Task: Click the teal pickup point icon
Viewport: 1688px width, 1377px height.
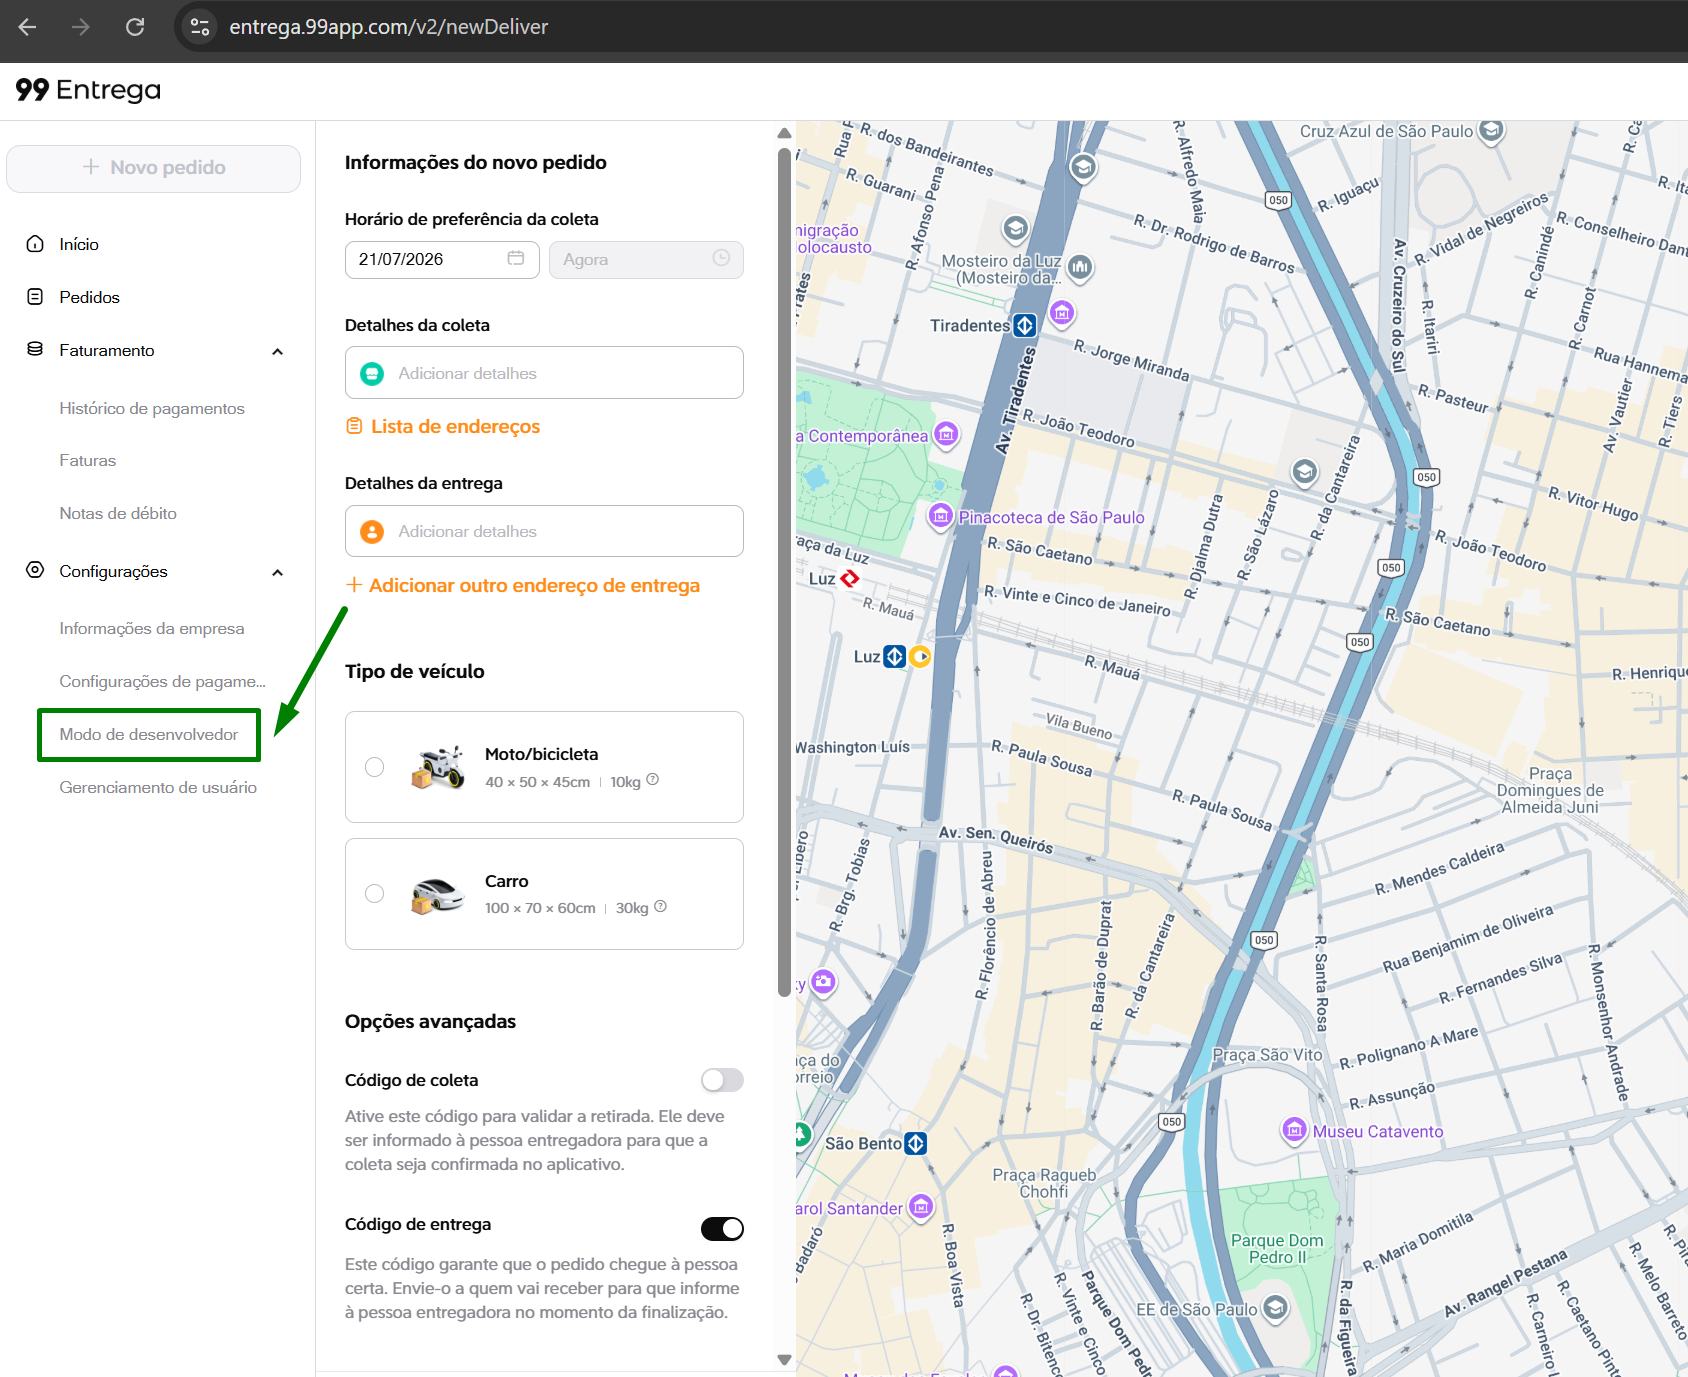Action: [372, 373]
